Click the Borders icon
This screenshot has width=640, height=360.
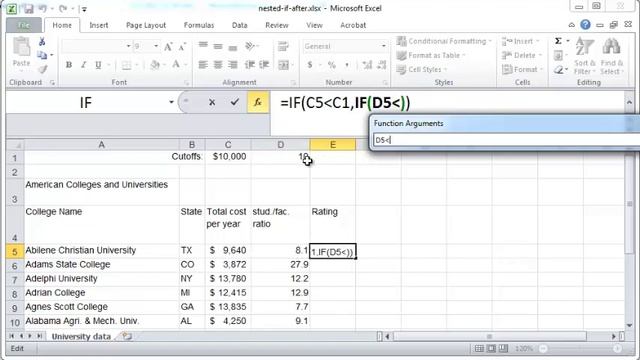point(126,65)
